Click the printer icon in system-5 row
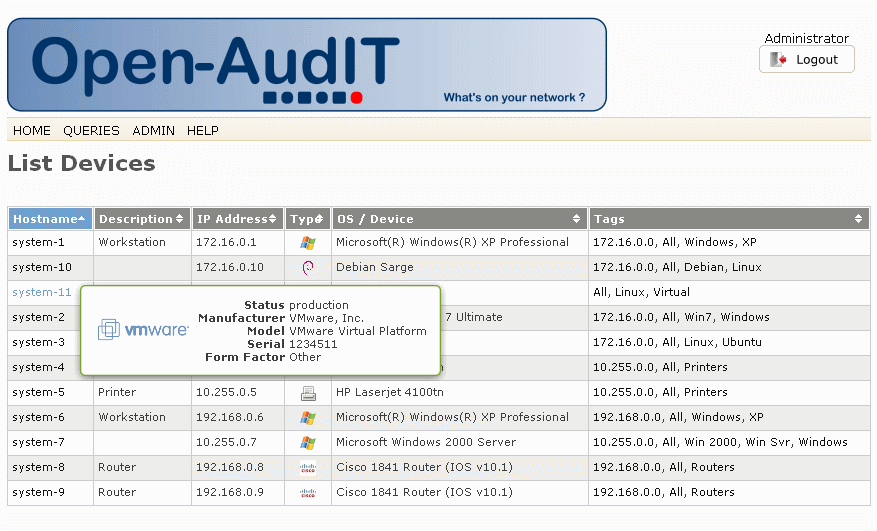 [x=308, y=393]
